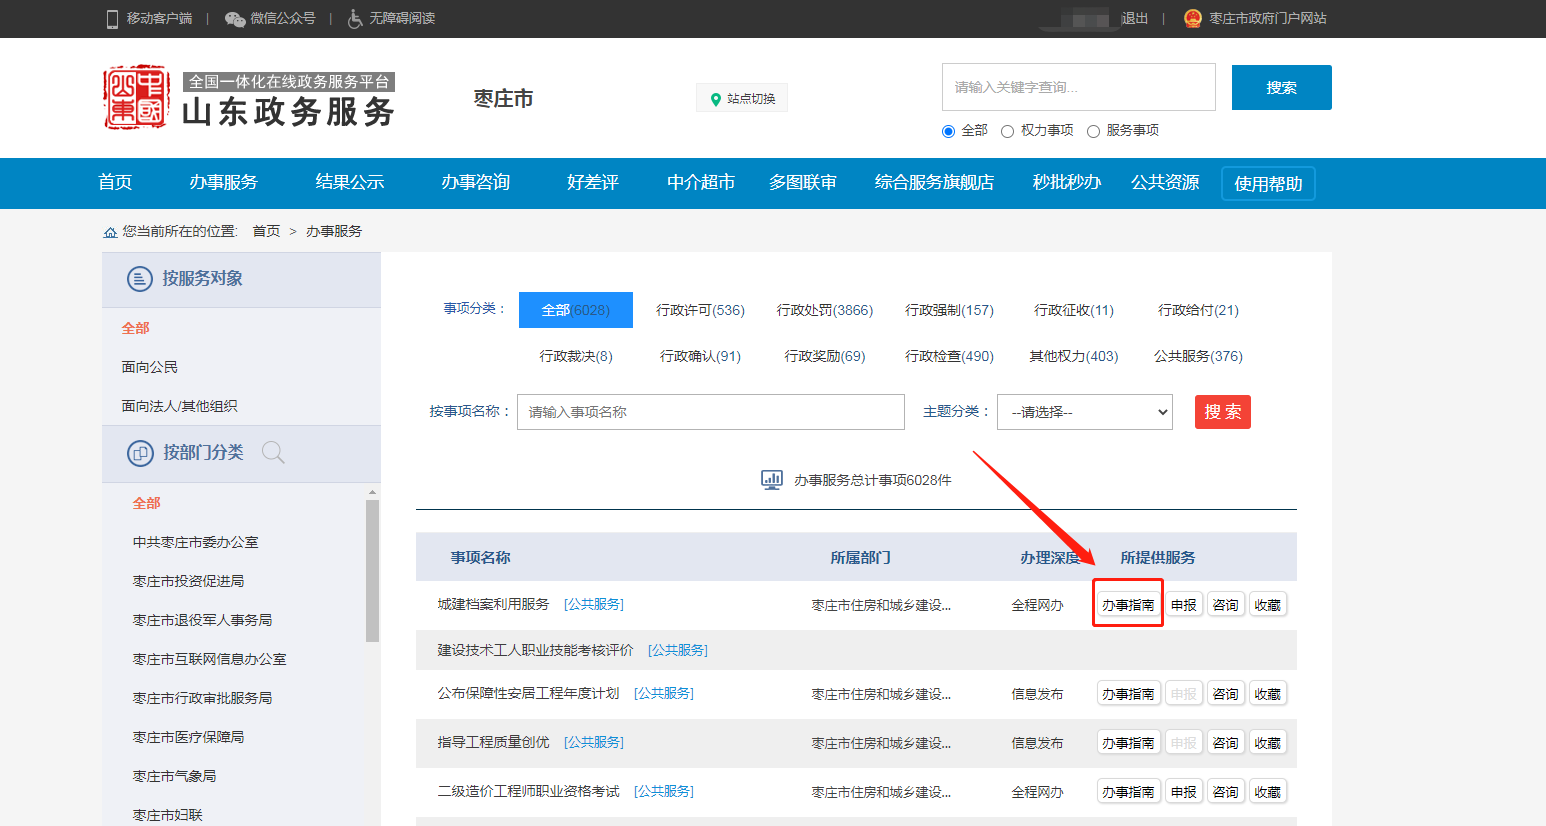This screenshot has height=826, width=1546.
Task: Click the department list scrollbar
Action: point(372,570)
